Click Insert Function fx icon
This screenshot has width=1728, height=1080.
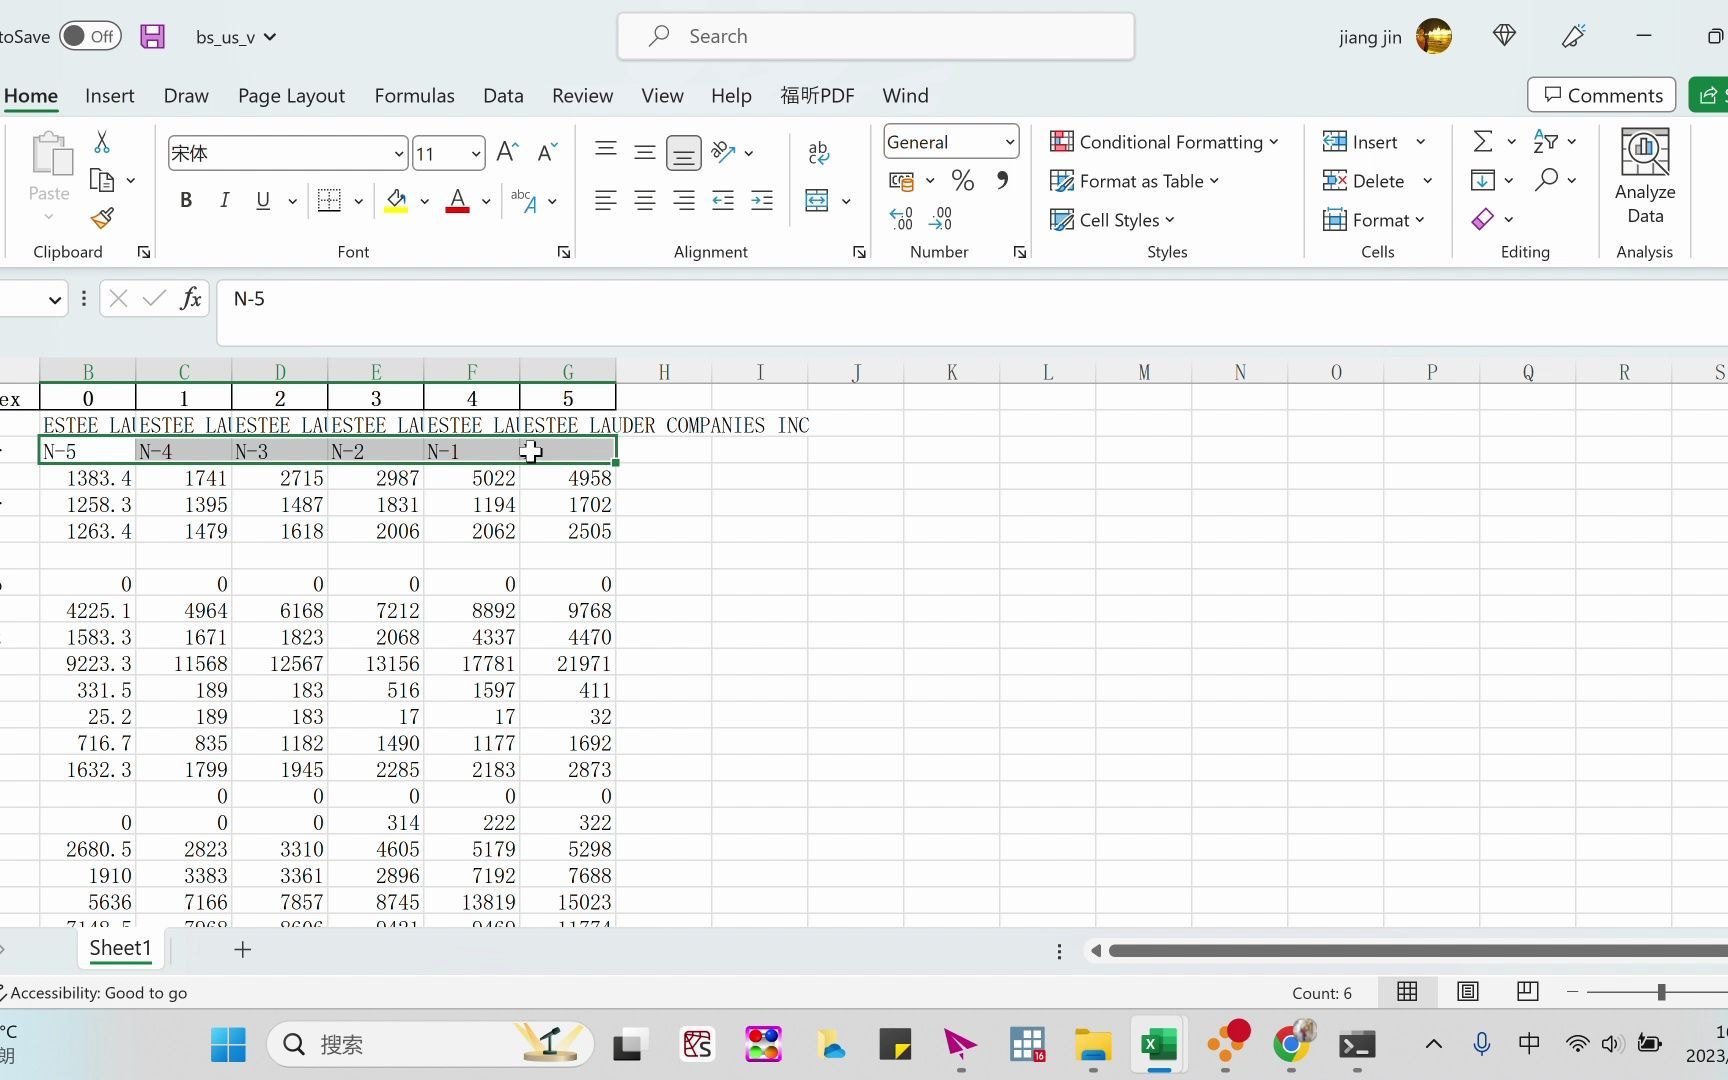[190, 298]
